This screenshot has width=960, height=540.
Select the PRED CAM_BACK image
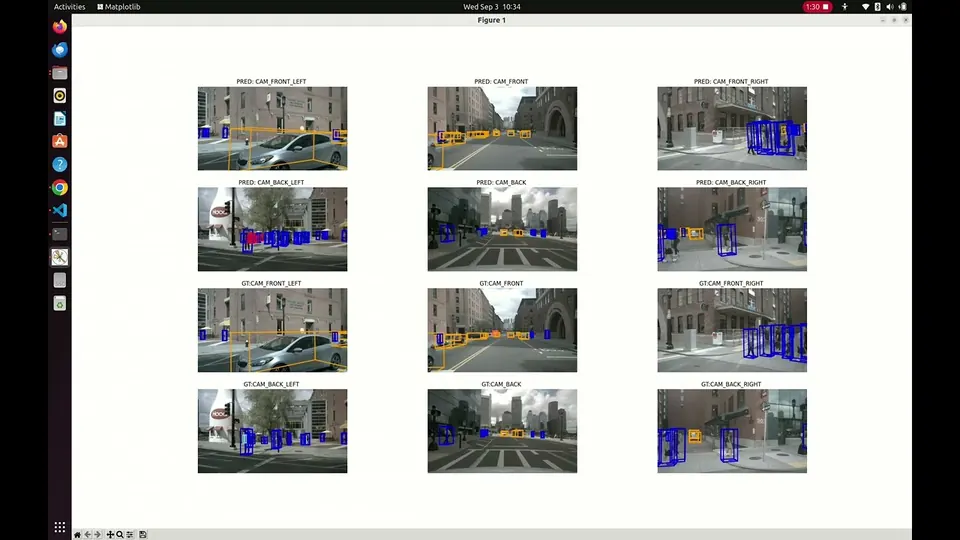(x=502, y=229)
